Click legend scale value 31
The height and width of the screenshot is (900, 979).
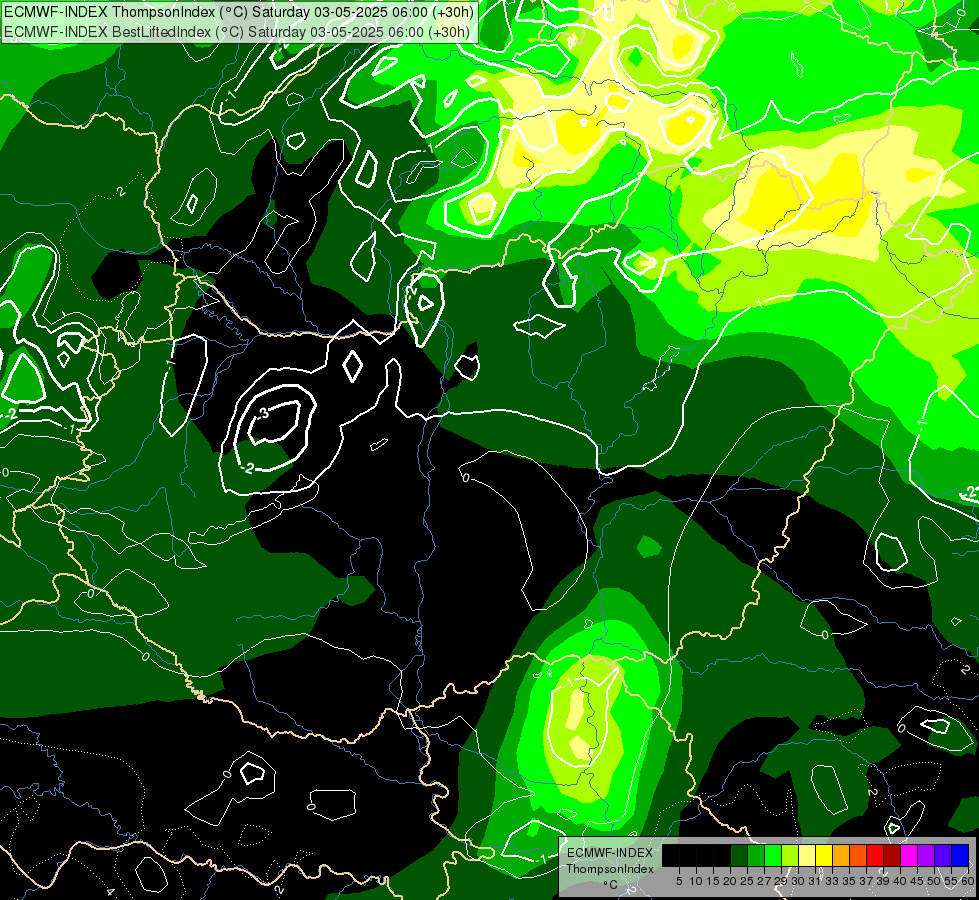[x=815, y=881]
